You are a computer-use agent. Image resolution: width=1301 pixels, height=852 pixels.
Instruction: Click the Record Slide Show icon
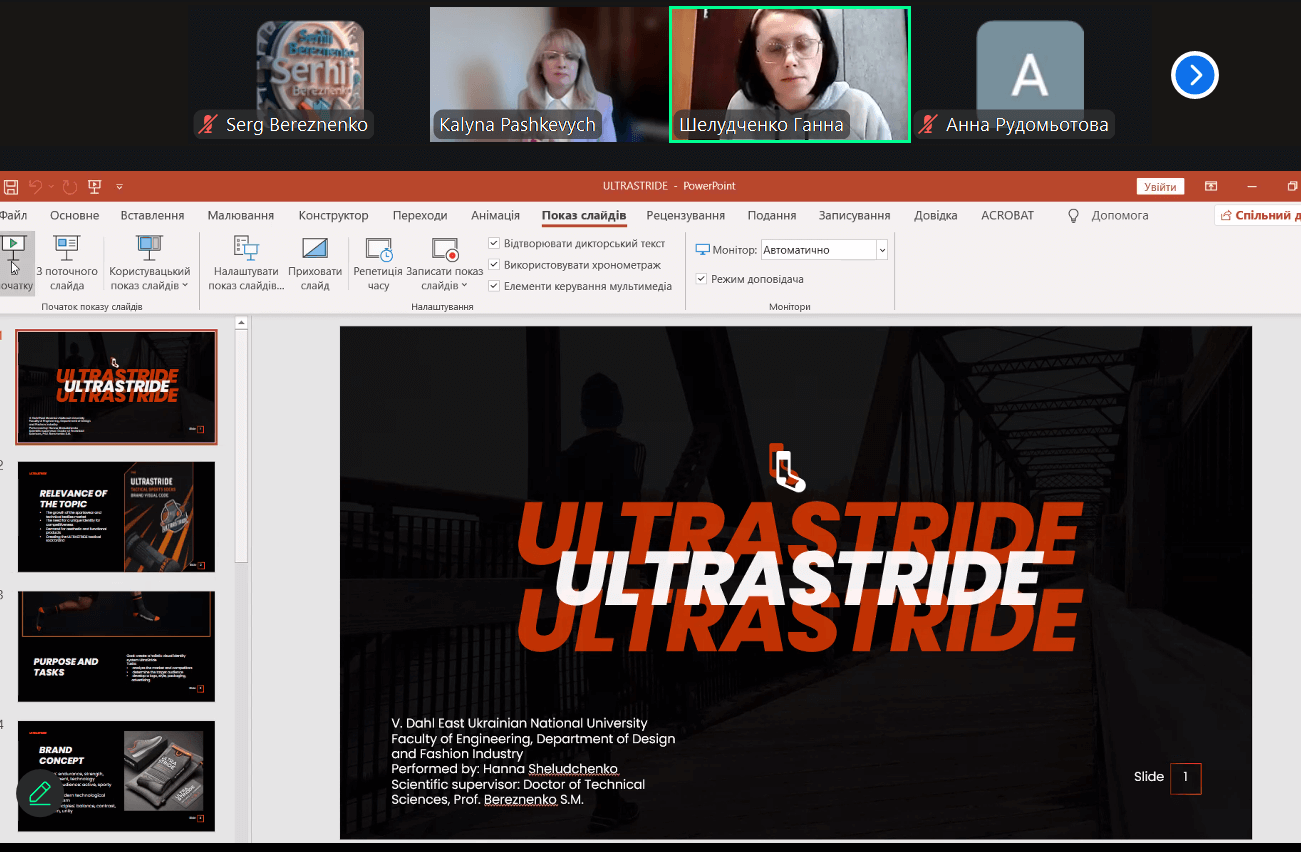click(445, 249)
